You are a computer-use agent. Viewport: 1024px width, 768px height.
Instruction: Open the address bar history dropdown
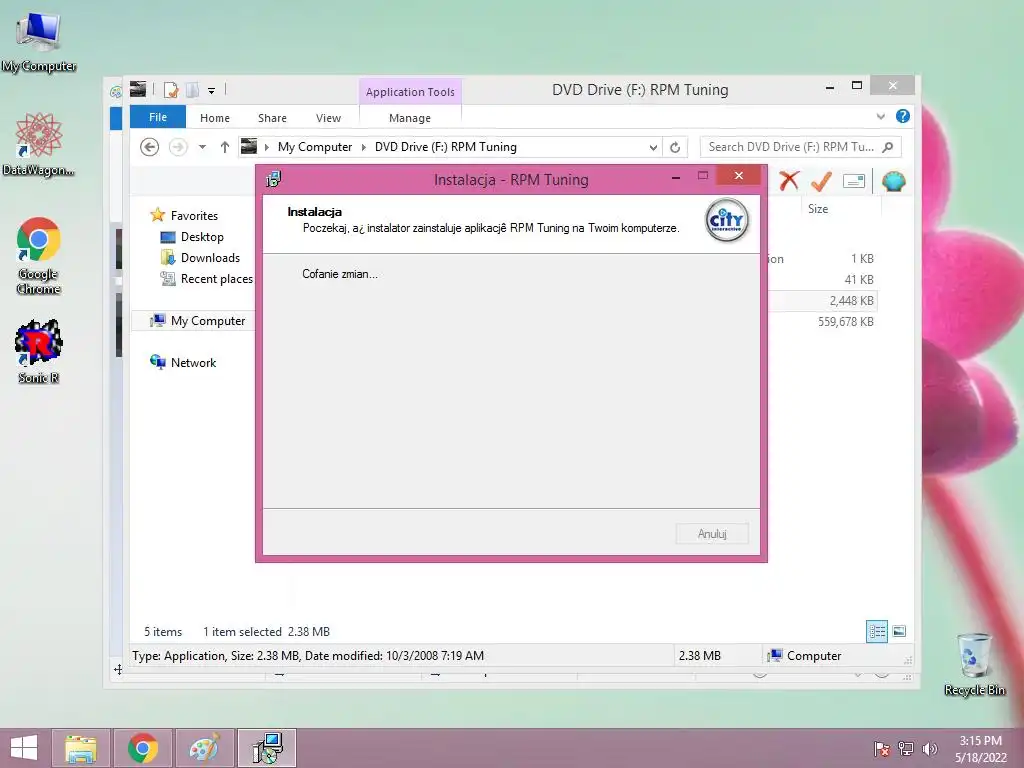tap(652, 148)
